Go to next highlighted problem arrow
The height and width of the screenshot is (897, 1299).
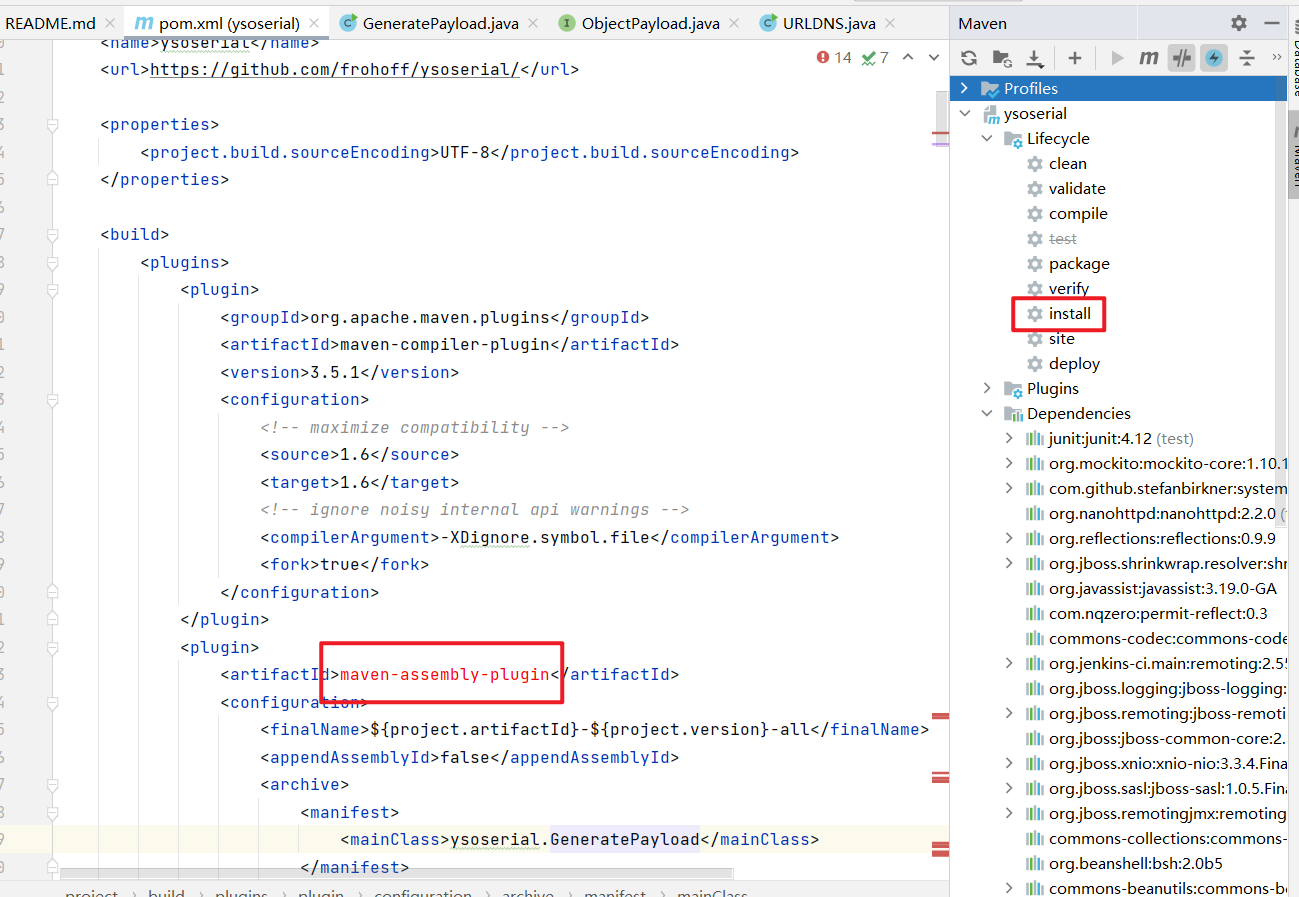point(936,58)
